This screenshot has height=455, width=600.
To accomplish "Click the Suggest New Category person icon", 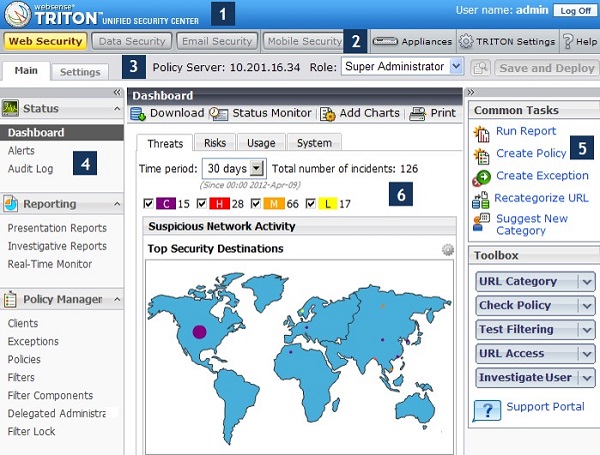I will coord(481,222).
